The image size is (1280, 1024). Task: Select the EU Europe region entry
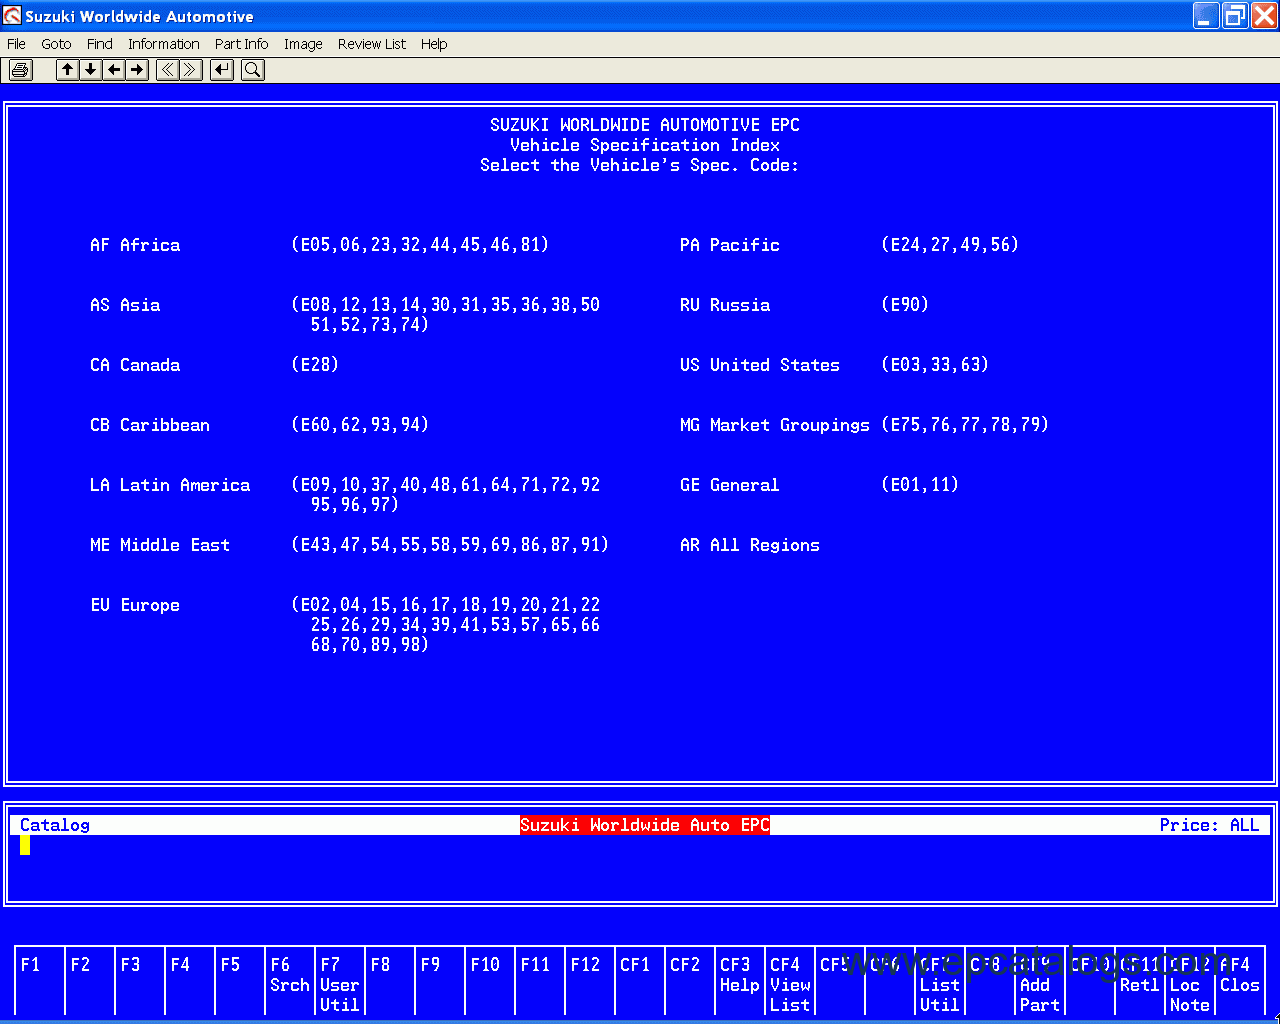[x=135, y=605]
